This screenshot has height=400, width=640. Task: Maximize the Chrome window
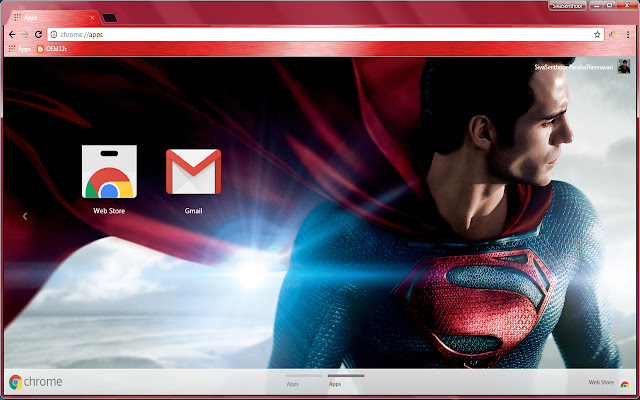point(610,6)
